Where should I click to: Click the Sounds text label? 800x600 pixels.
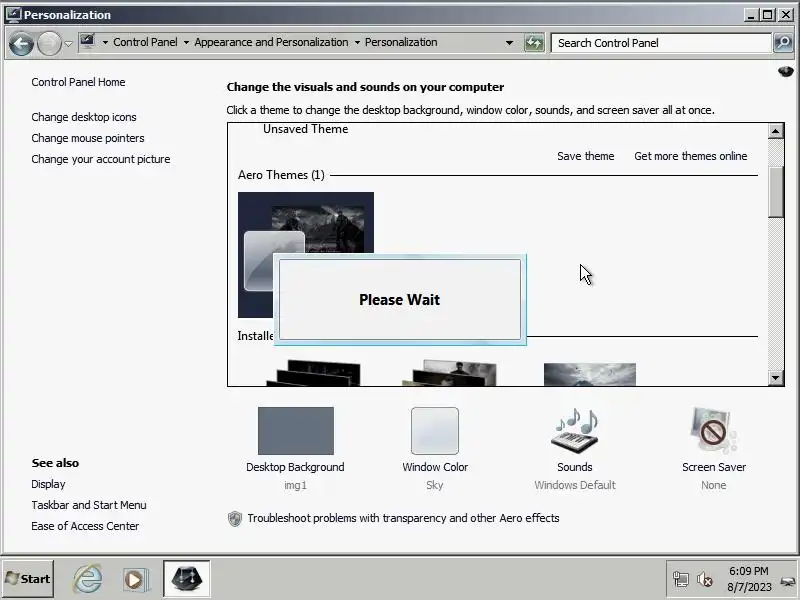point(575,467)
